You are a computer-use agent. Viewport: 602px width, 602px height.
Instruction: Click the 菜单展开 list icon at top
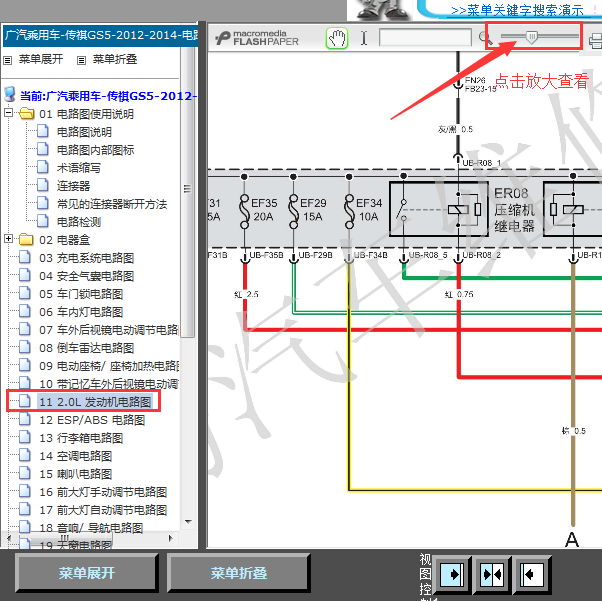point(8,60)
